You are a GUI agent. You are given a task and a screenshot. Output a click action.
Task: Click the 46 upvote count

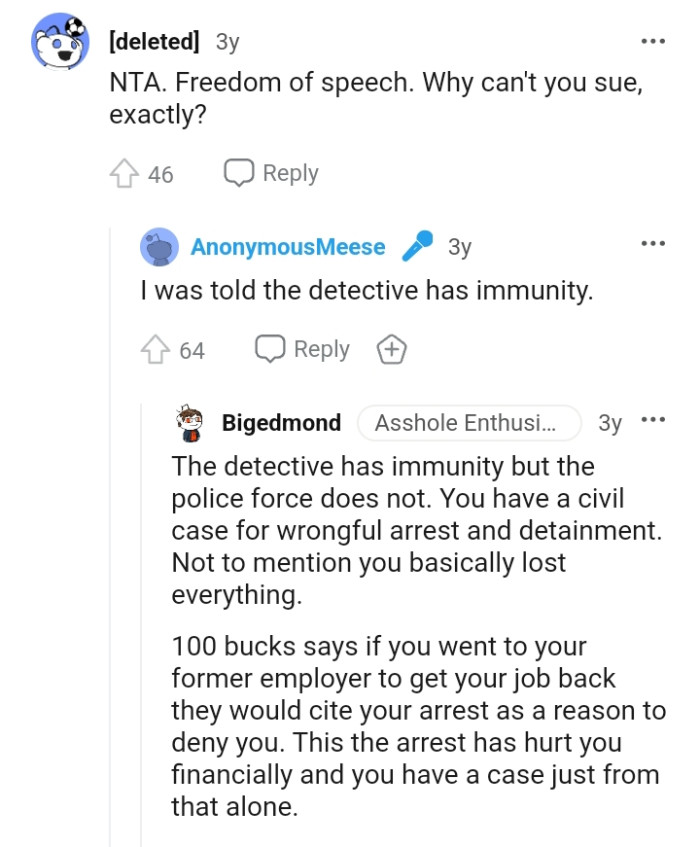[159, 172]
